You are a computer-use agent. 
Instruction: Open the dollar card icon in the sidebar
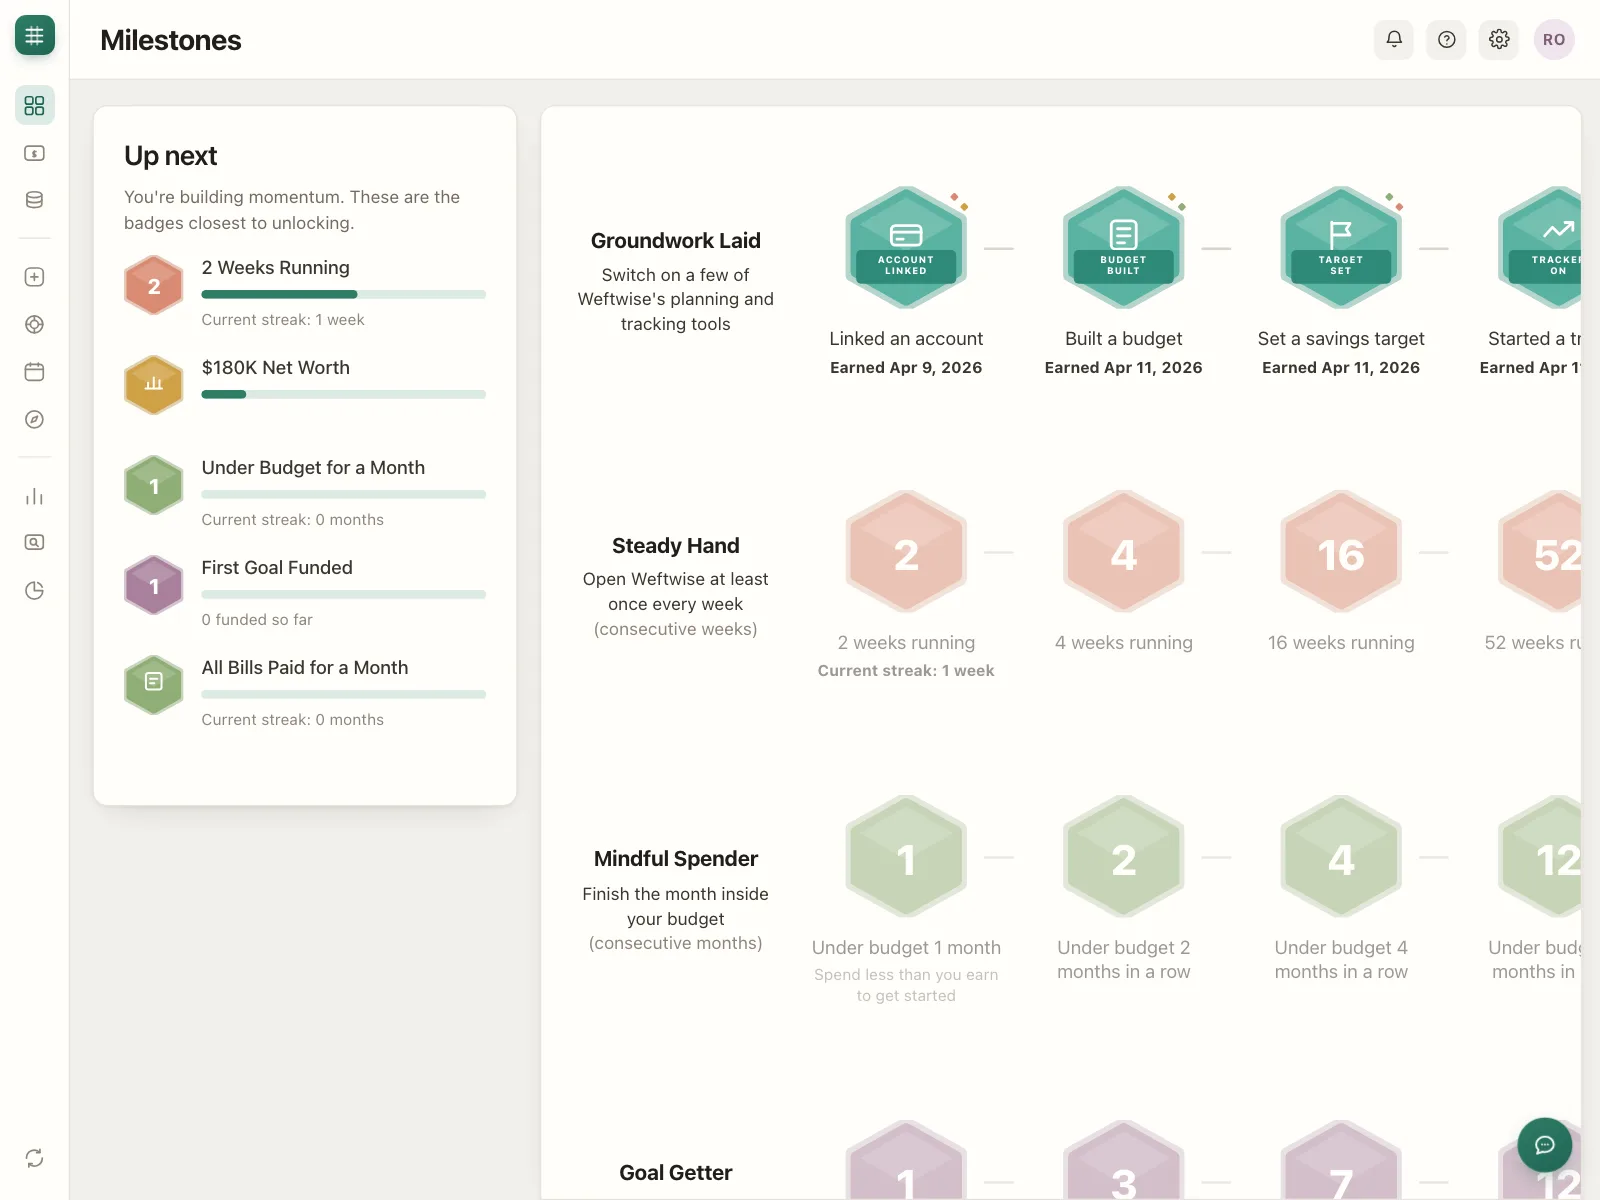(34, 153)
